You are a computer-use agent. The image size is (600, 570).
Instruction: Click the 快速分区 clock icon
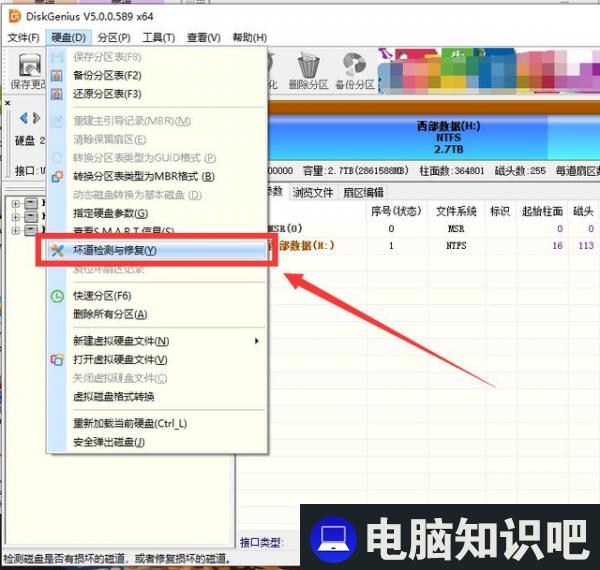57,296
